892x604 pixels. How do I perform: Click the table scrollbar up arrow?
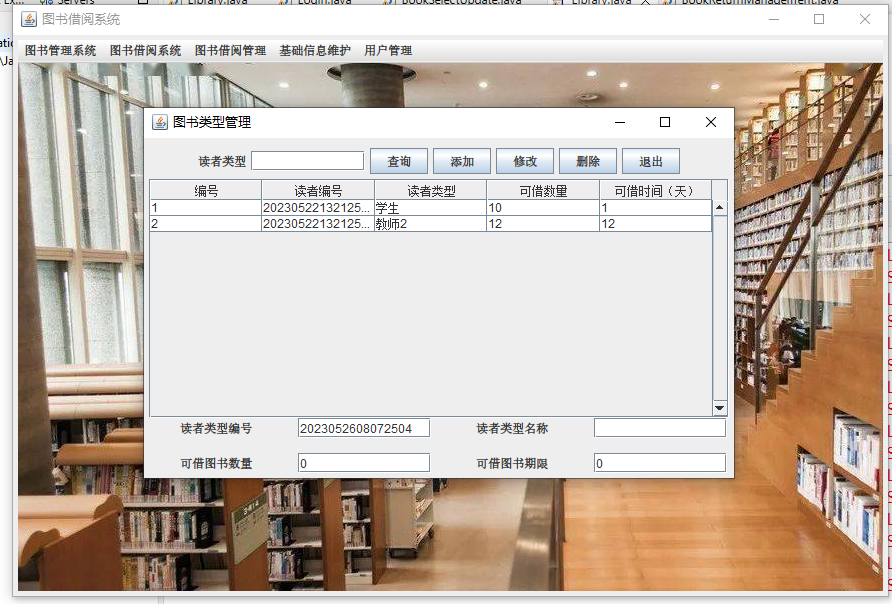720,208
